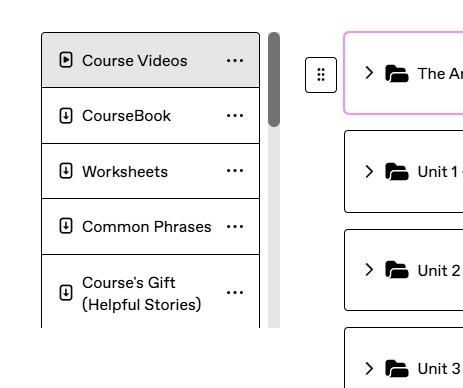Click the Unit 3 folder icon
This screenshot has height=388, width=463.
pyautogui.click(x=396, y=368)
